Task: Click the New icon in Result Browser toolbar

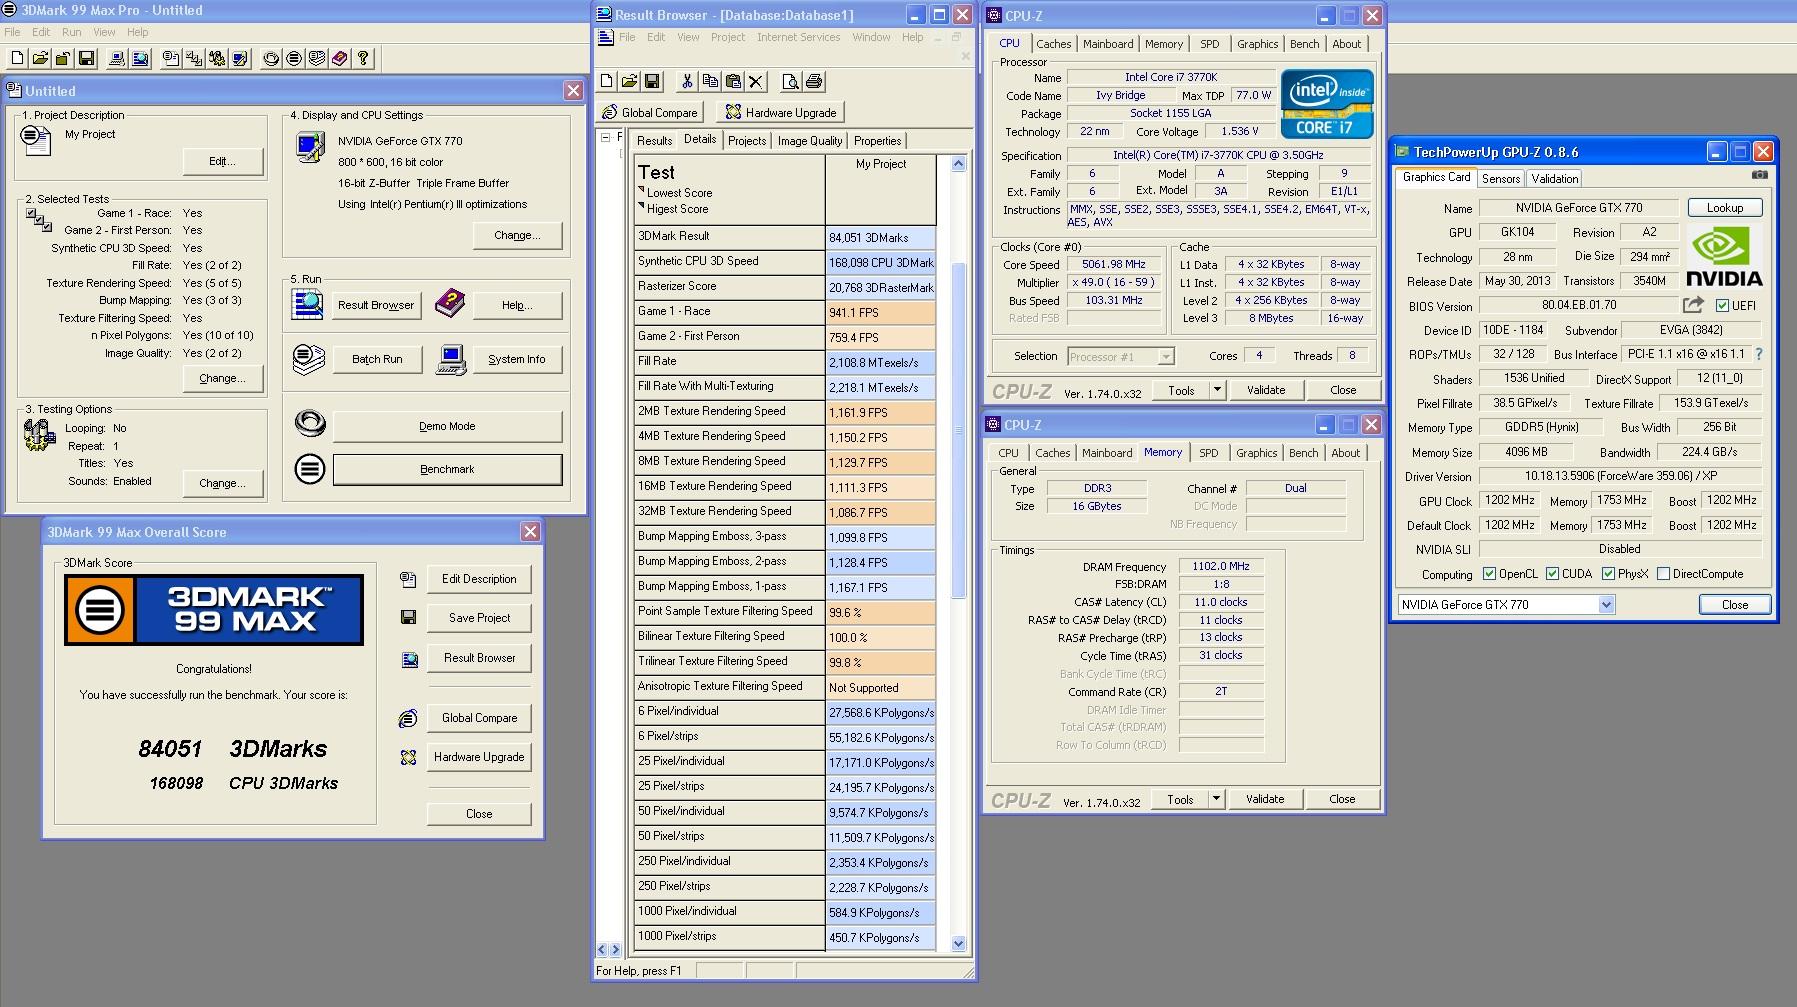Action: click(607, 81)
